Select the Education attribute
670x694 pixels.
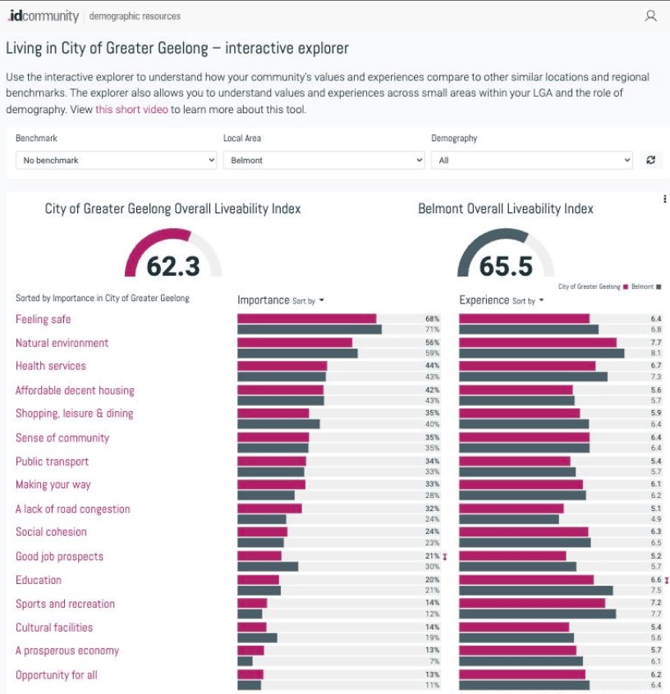click(39, 580)
